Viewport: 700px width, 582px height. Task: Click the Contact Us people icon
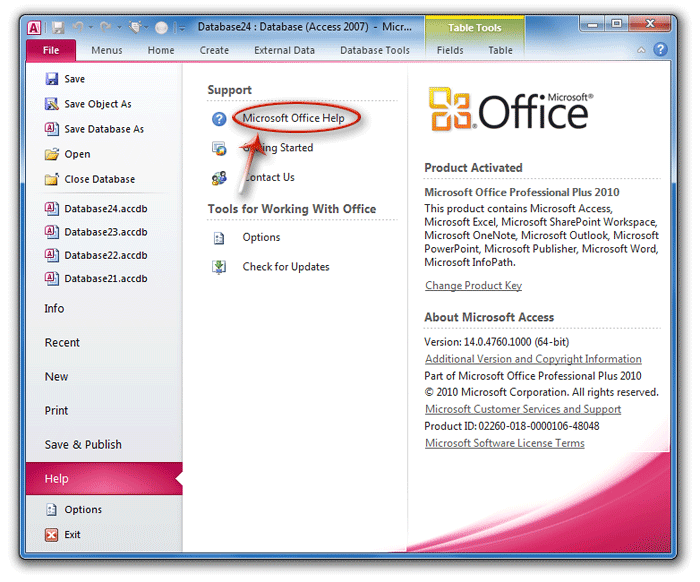219,178
